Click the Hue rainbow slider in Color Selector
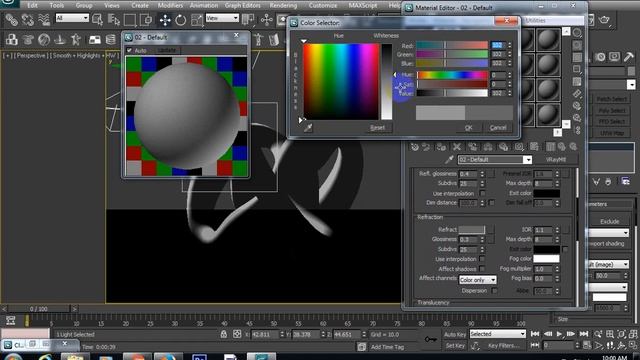 [x=452, y=75]
